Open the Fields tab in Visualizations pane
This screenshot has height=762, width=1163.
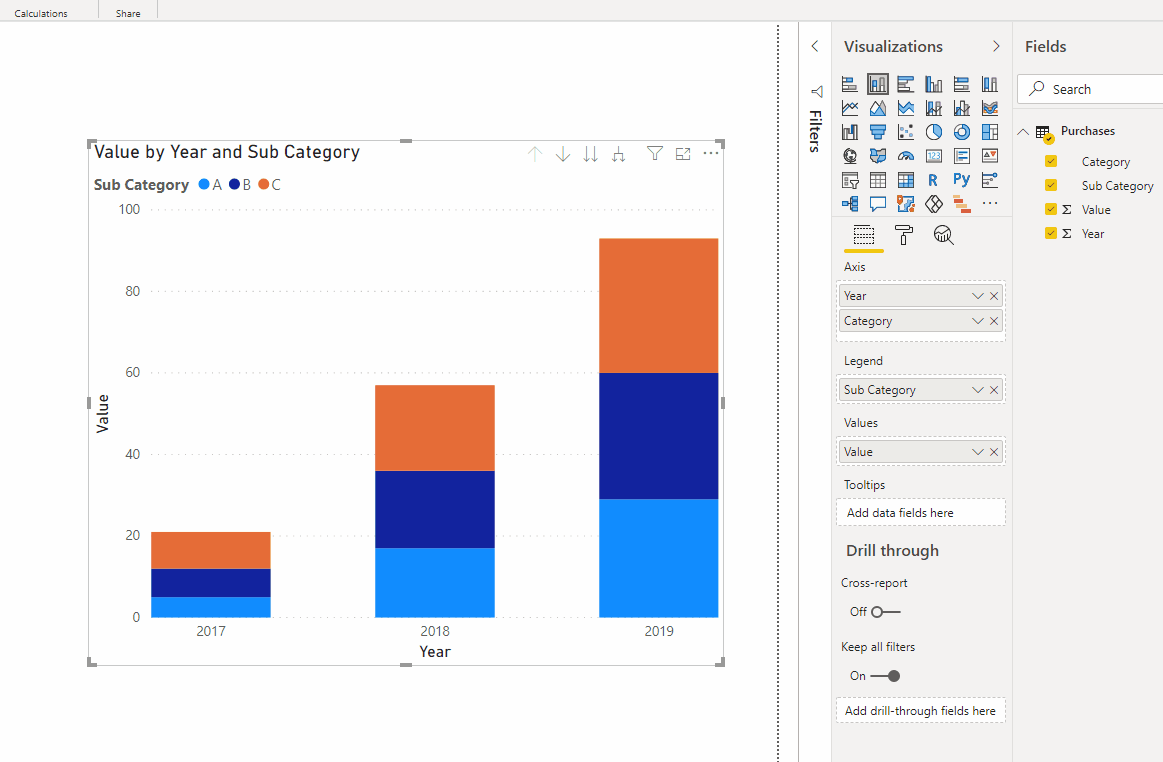point(863,235)
